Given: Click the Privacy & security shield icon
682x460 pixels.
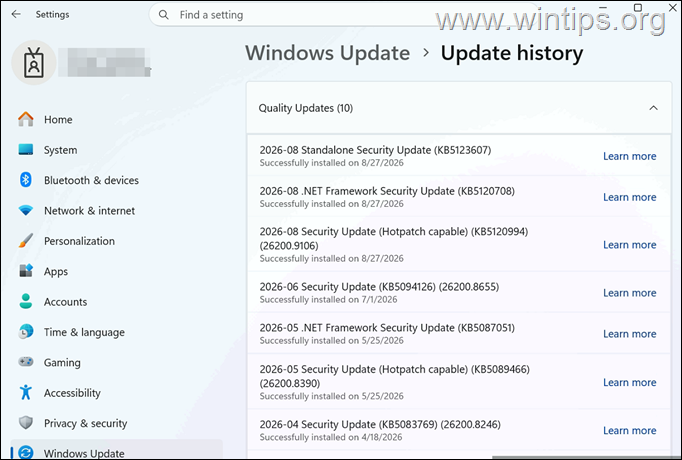Looking at the screenshot, I should pyautogui.click(x=26, y=423).
